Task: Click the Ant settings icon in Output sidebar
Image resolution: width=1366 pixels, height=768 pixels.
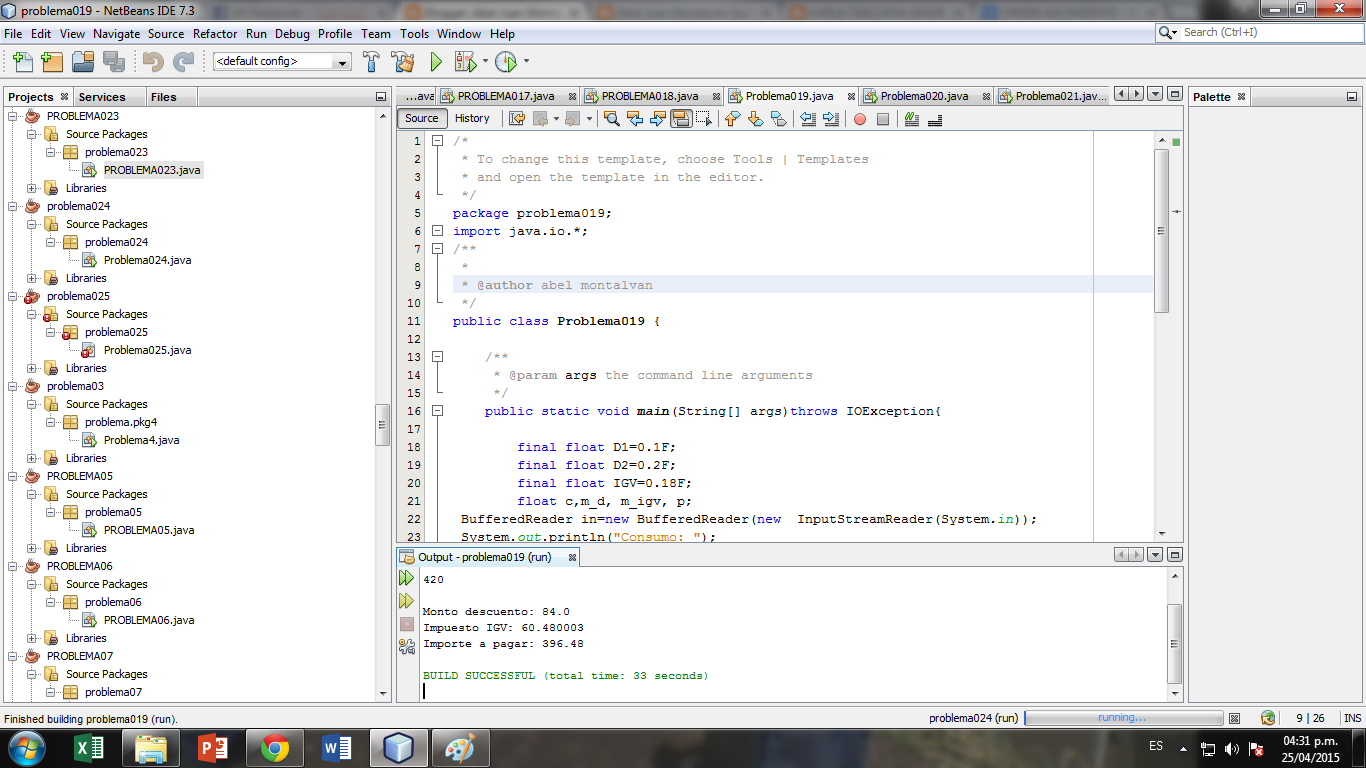Action: 406,647
